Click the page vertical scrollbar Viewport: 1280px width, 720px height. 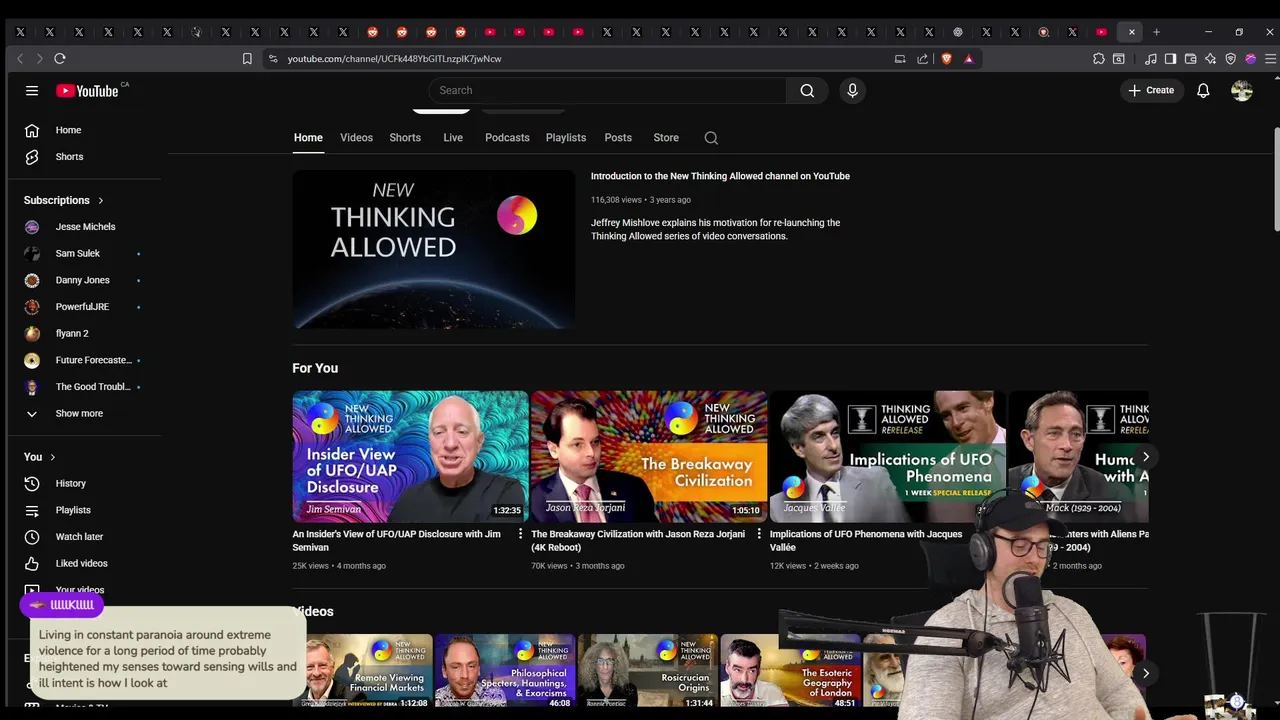(x=1275, y=180)
